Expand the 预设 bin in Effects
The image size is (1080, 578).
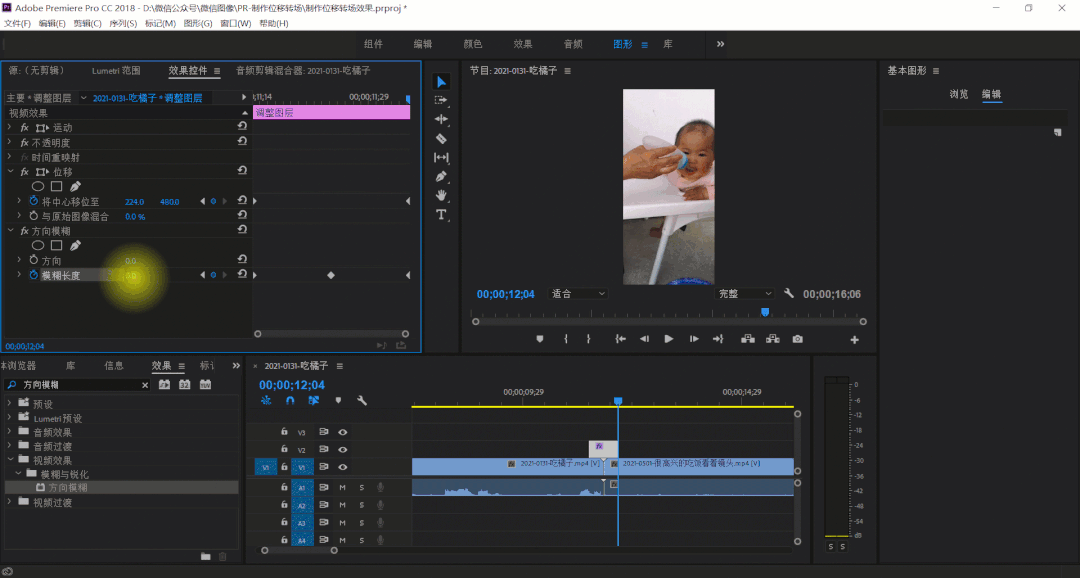click(x=10, y=404)
